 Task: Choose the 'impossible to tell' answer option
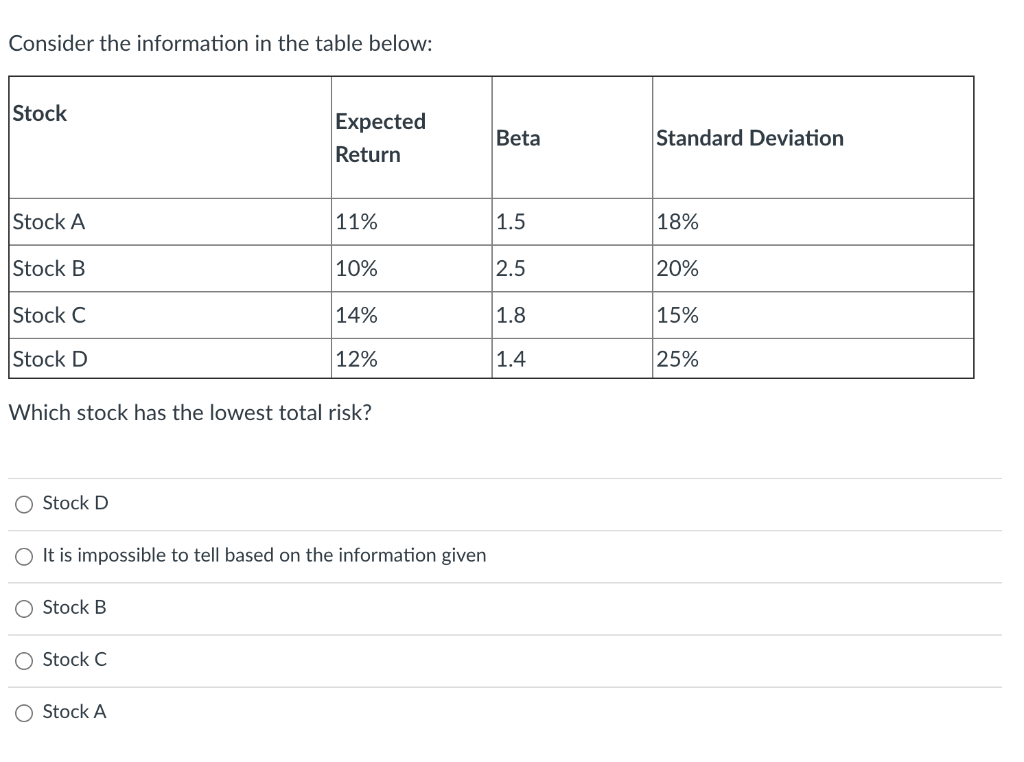pos(23,556)
